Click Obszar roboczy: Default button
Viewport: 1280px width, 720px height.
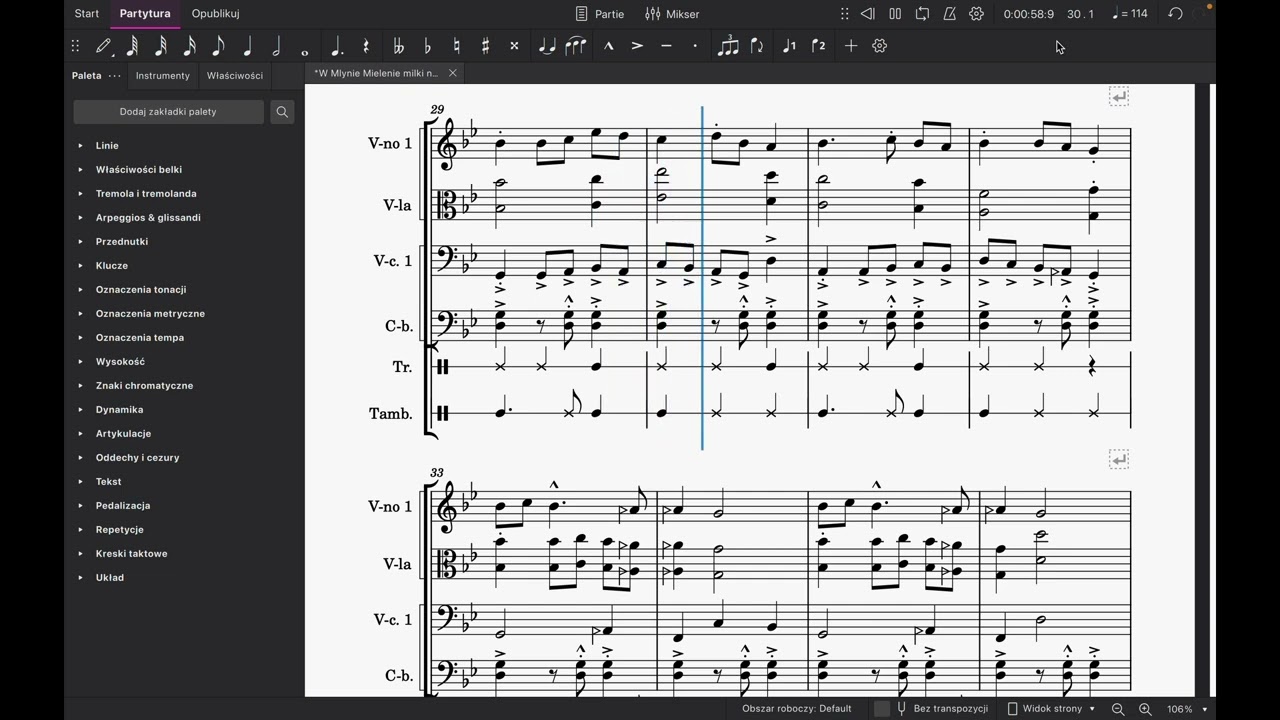pyautogui.click(x=797, y=709)
